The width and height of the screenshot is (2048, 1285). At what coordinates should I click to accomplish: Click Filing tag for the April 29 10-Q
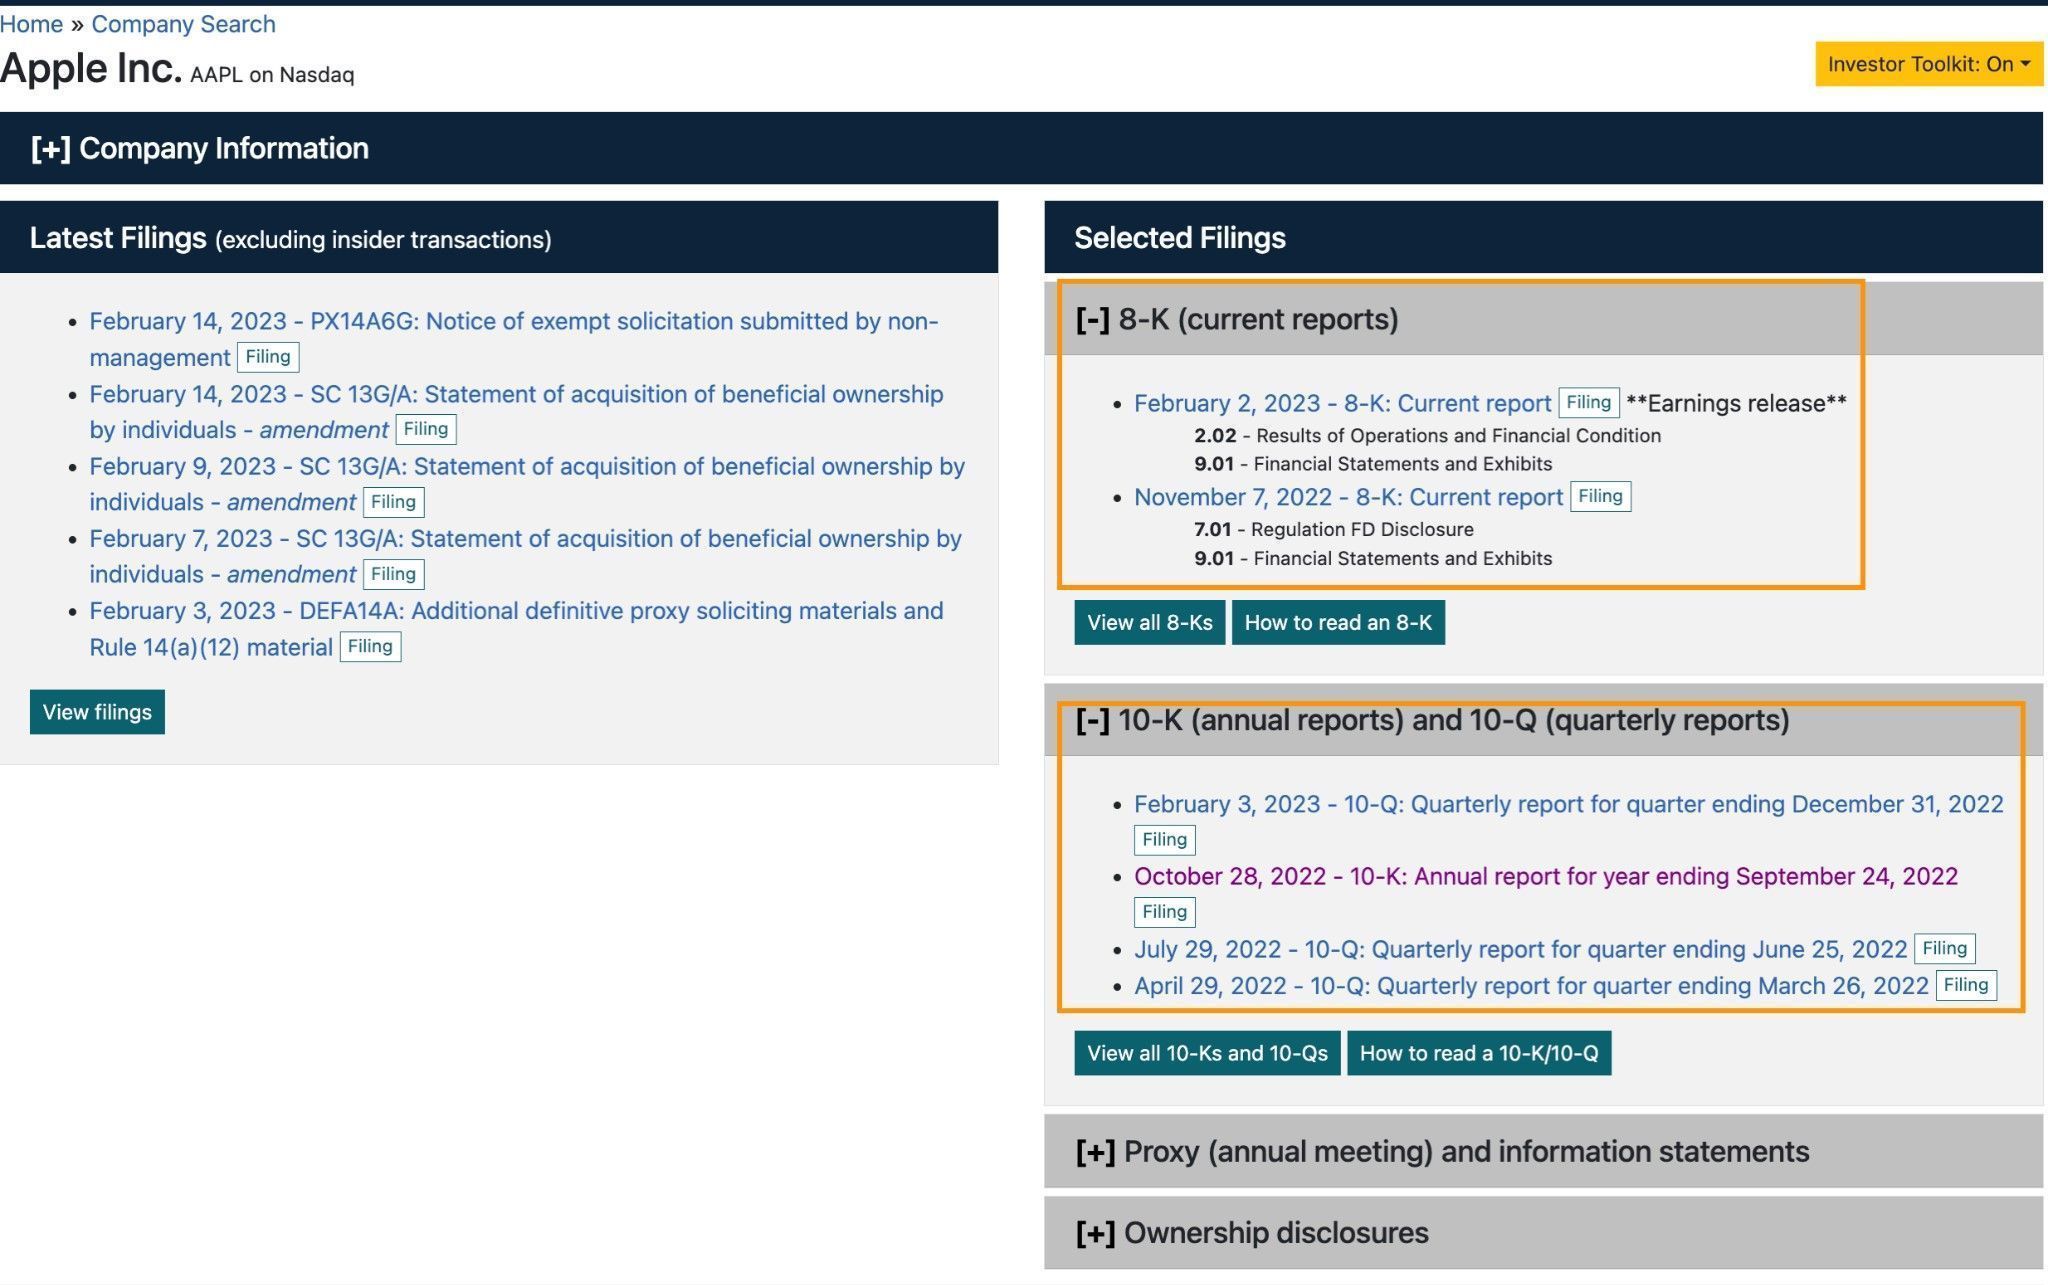click(1965, 985)
